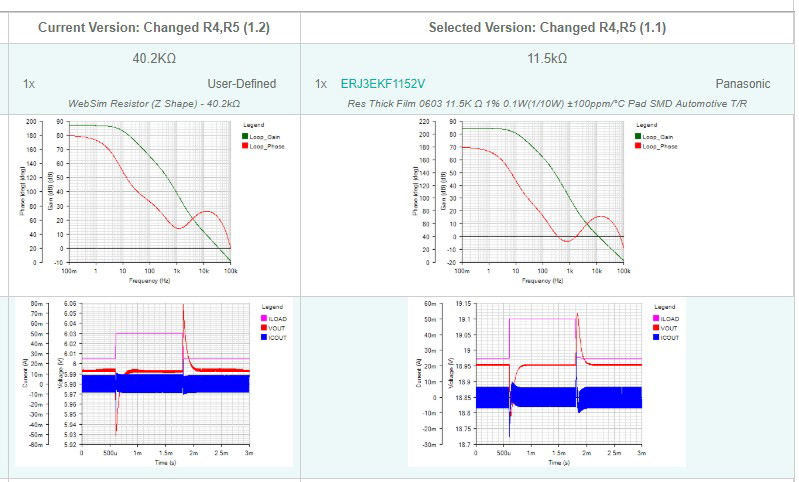Screen dimensions: 799x482
Task: Click the 1x quantity beside ERJ3EKF1152V
Action: pos(321,84)
